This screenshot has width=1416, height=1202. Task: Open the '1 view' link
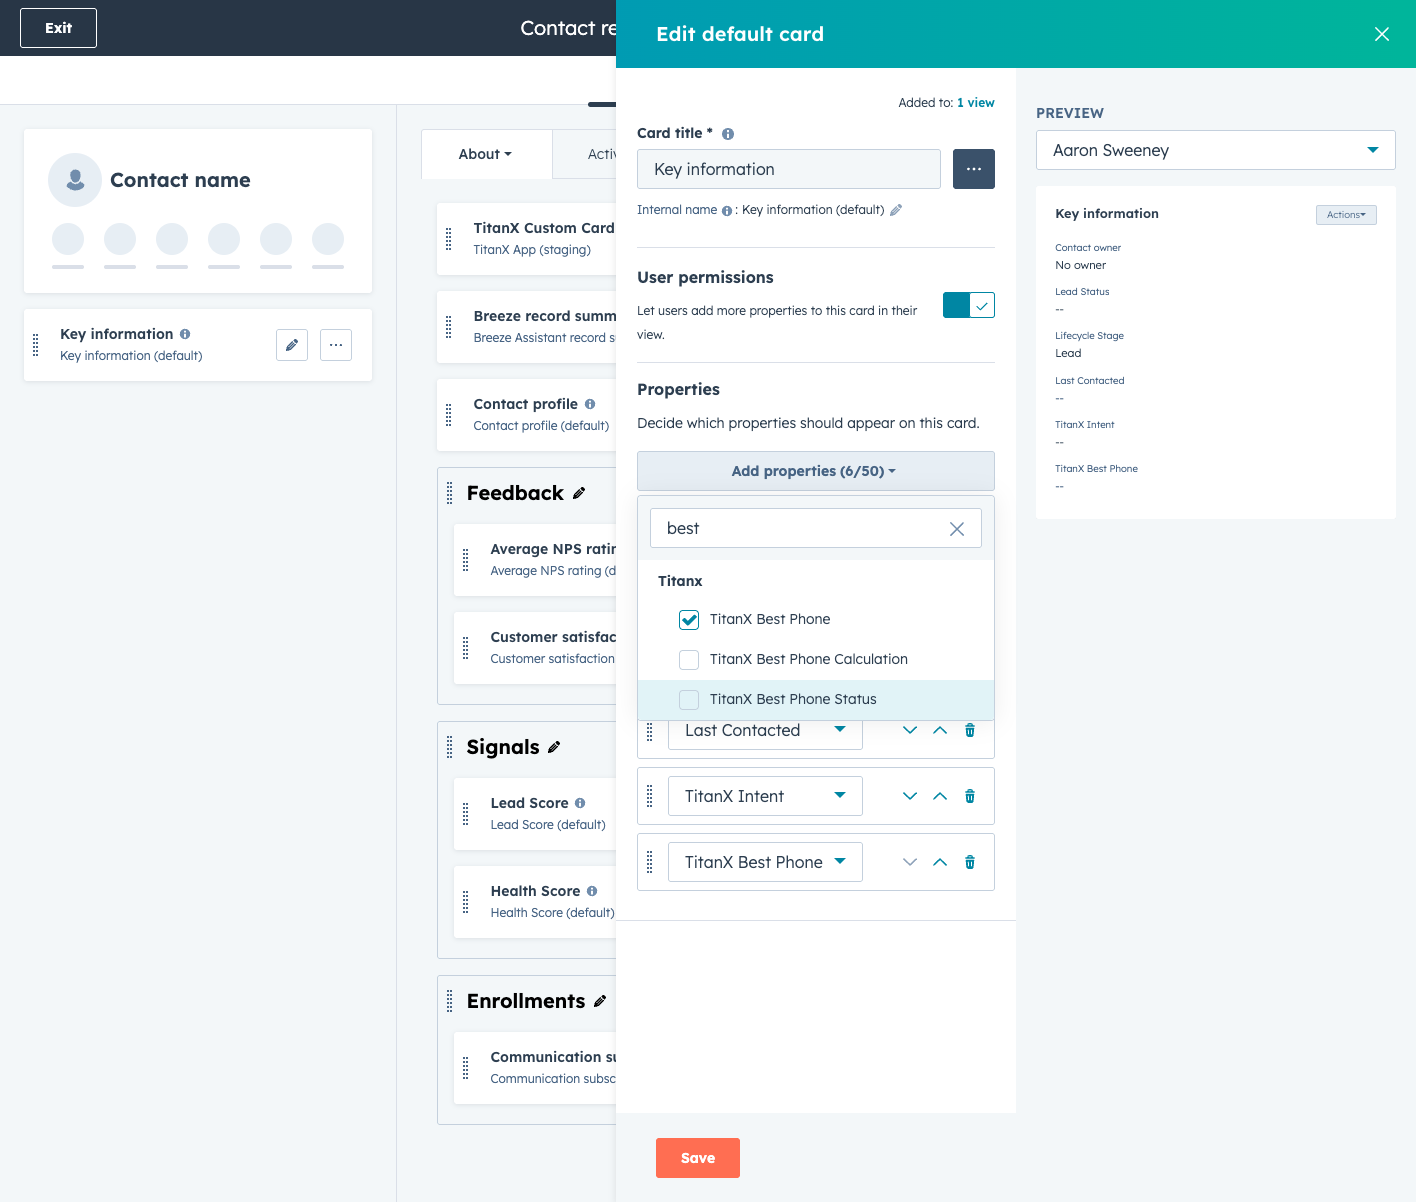976,103
